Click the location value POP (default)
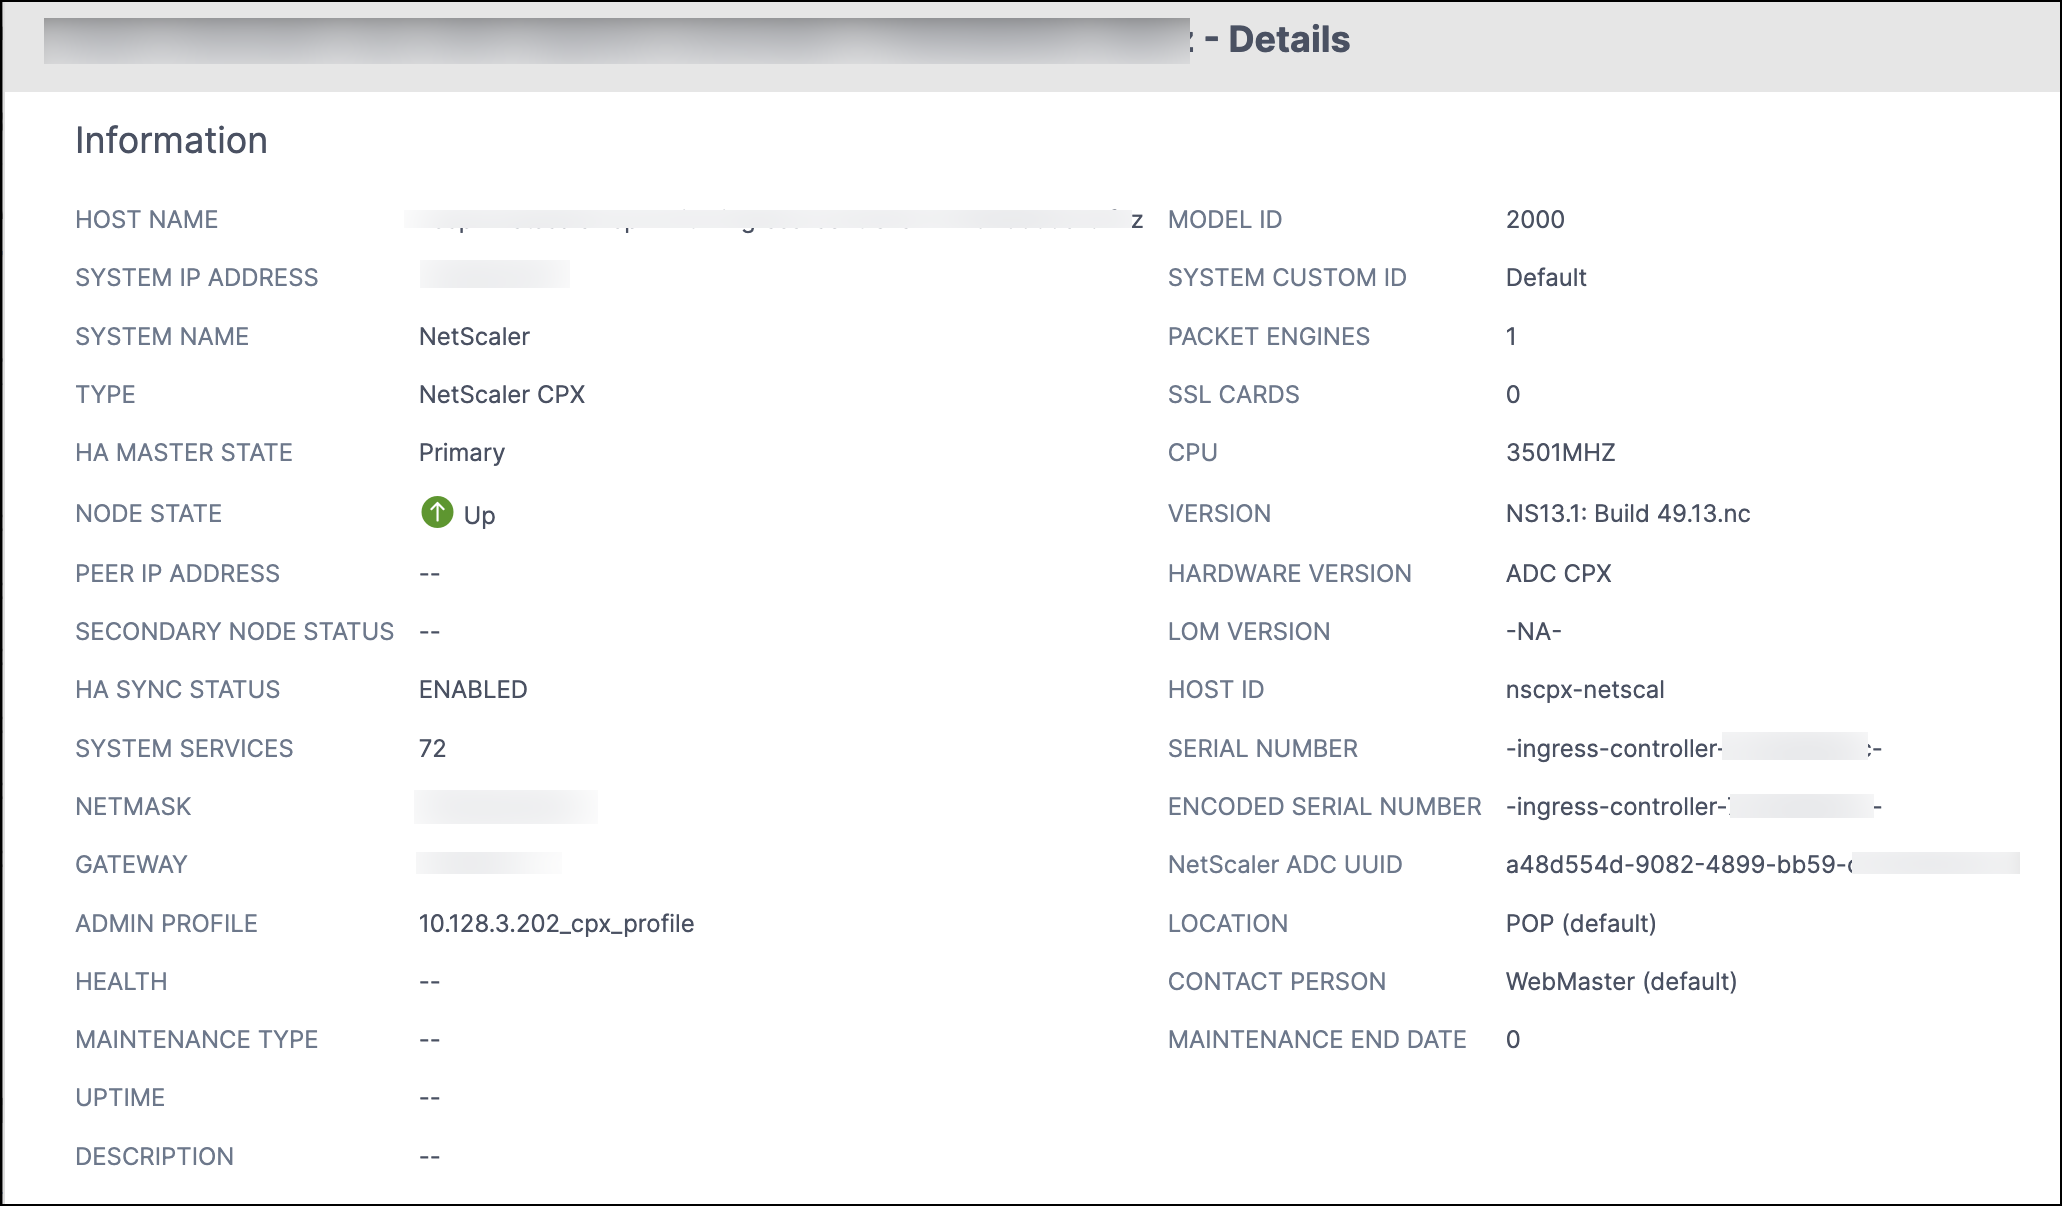 (1581, 923)
